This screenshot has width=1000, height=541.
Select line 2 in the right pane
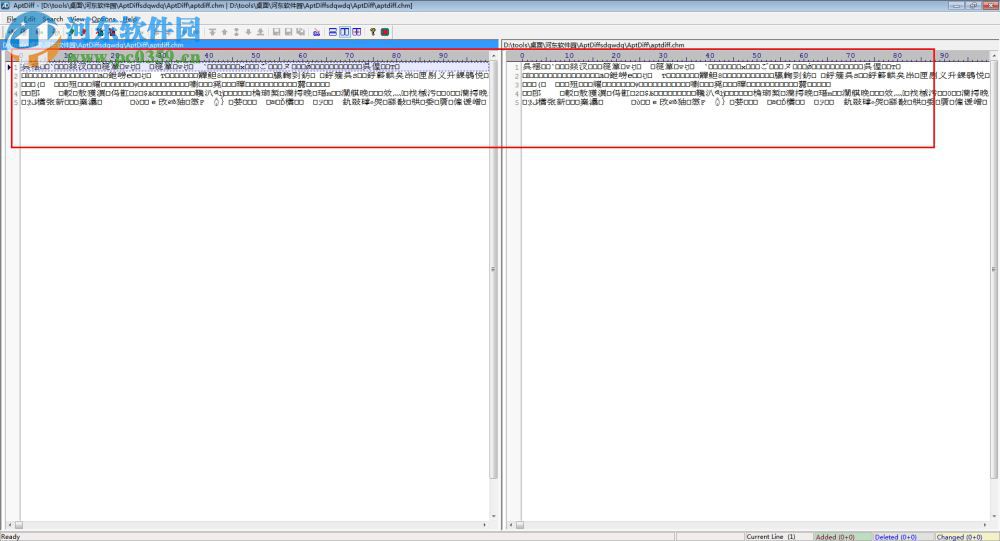tap(756, 75)
